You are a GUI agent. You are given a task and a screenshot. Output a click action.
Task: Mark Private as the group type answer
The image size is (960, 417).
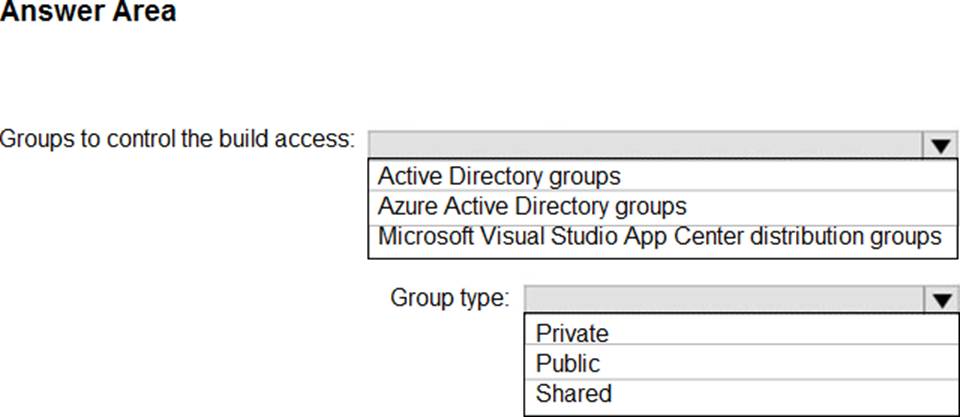click(x=572, y=333)
